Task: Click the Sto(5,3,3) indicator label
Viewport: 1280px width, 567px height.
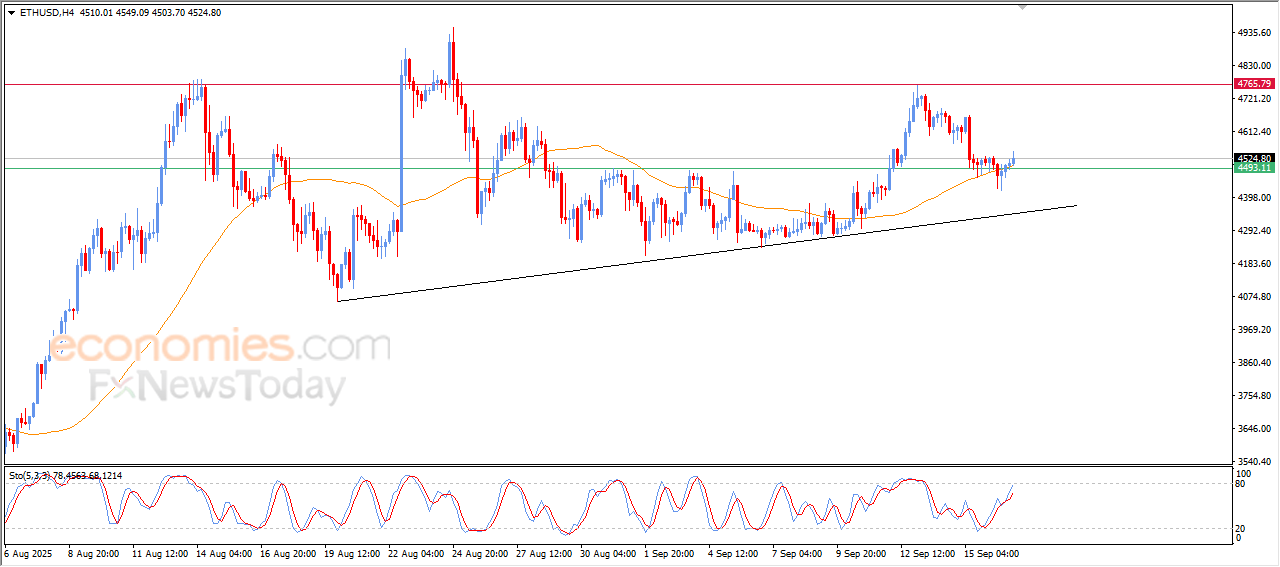Action: (x=65, y=475)
